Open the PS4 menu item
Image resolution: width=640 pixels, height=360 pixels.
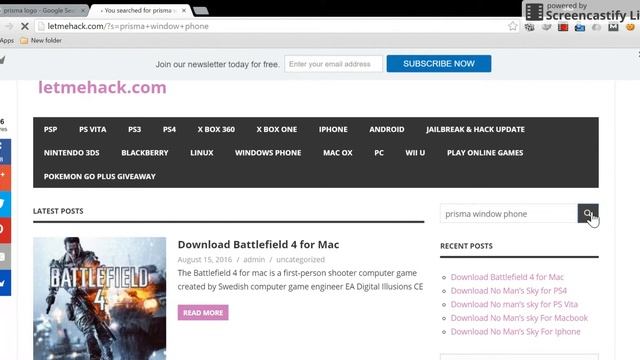[x=169, y=129]
